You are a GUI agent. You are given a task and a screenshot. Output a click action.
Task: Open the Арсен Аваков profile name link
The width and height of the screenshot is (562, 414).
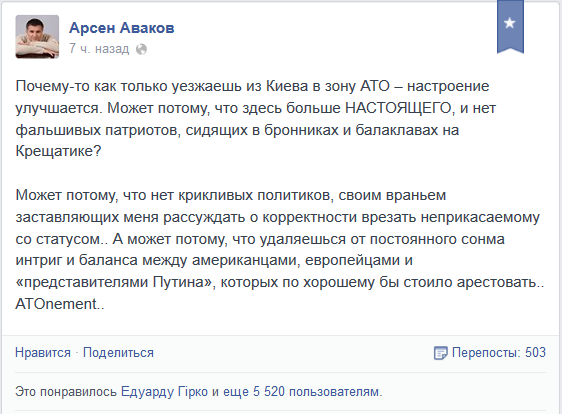(x=122, y=28)
